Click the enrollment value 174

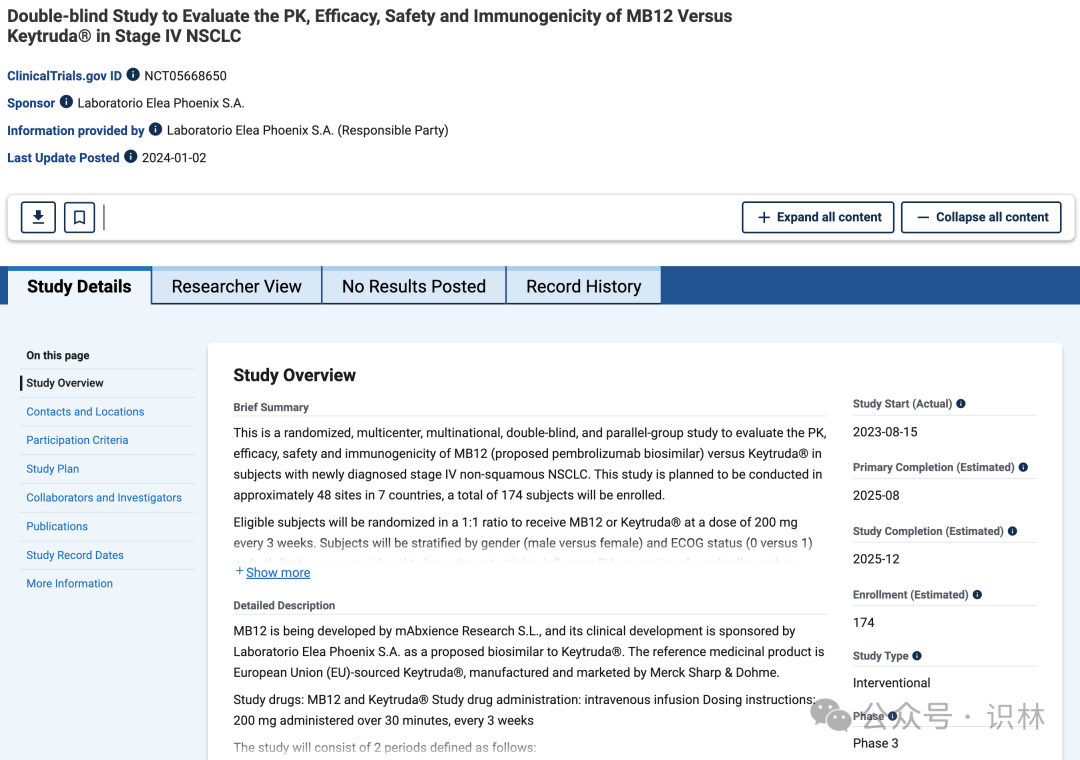point(864,622)
